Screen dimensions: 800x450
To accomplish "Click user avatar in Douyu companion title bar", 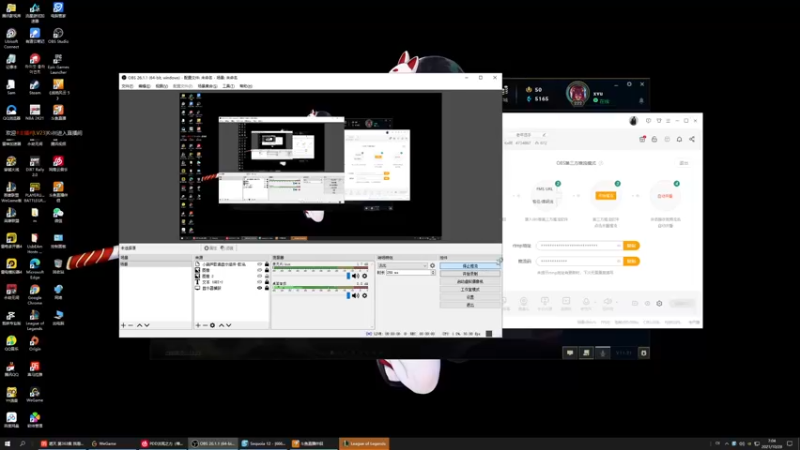I will [x=633, y=121].
